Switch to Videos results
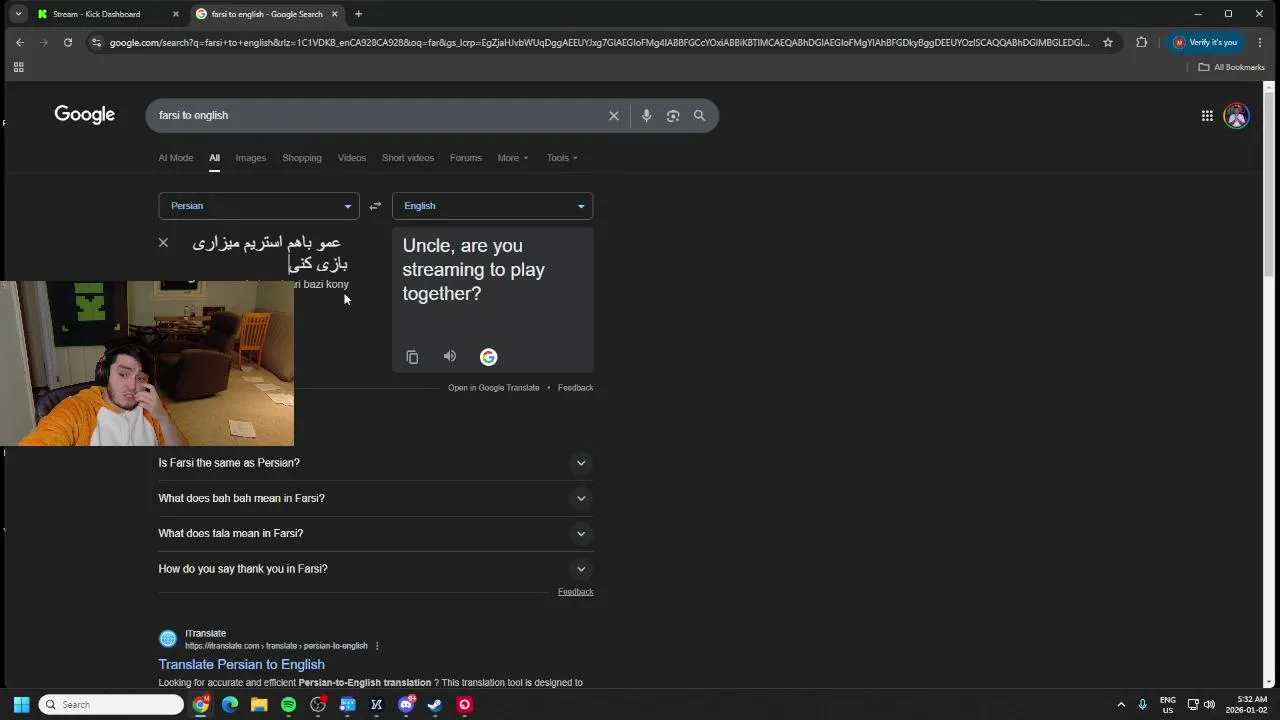The image size is (1280, 720). click(x=352, y=158)
